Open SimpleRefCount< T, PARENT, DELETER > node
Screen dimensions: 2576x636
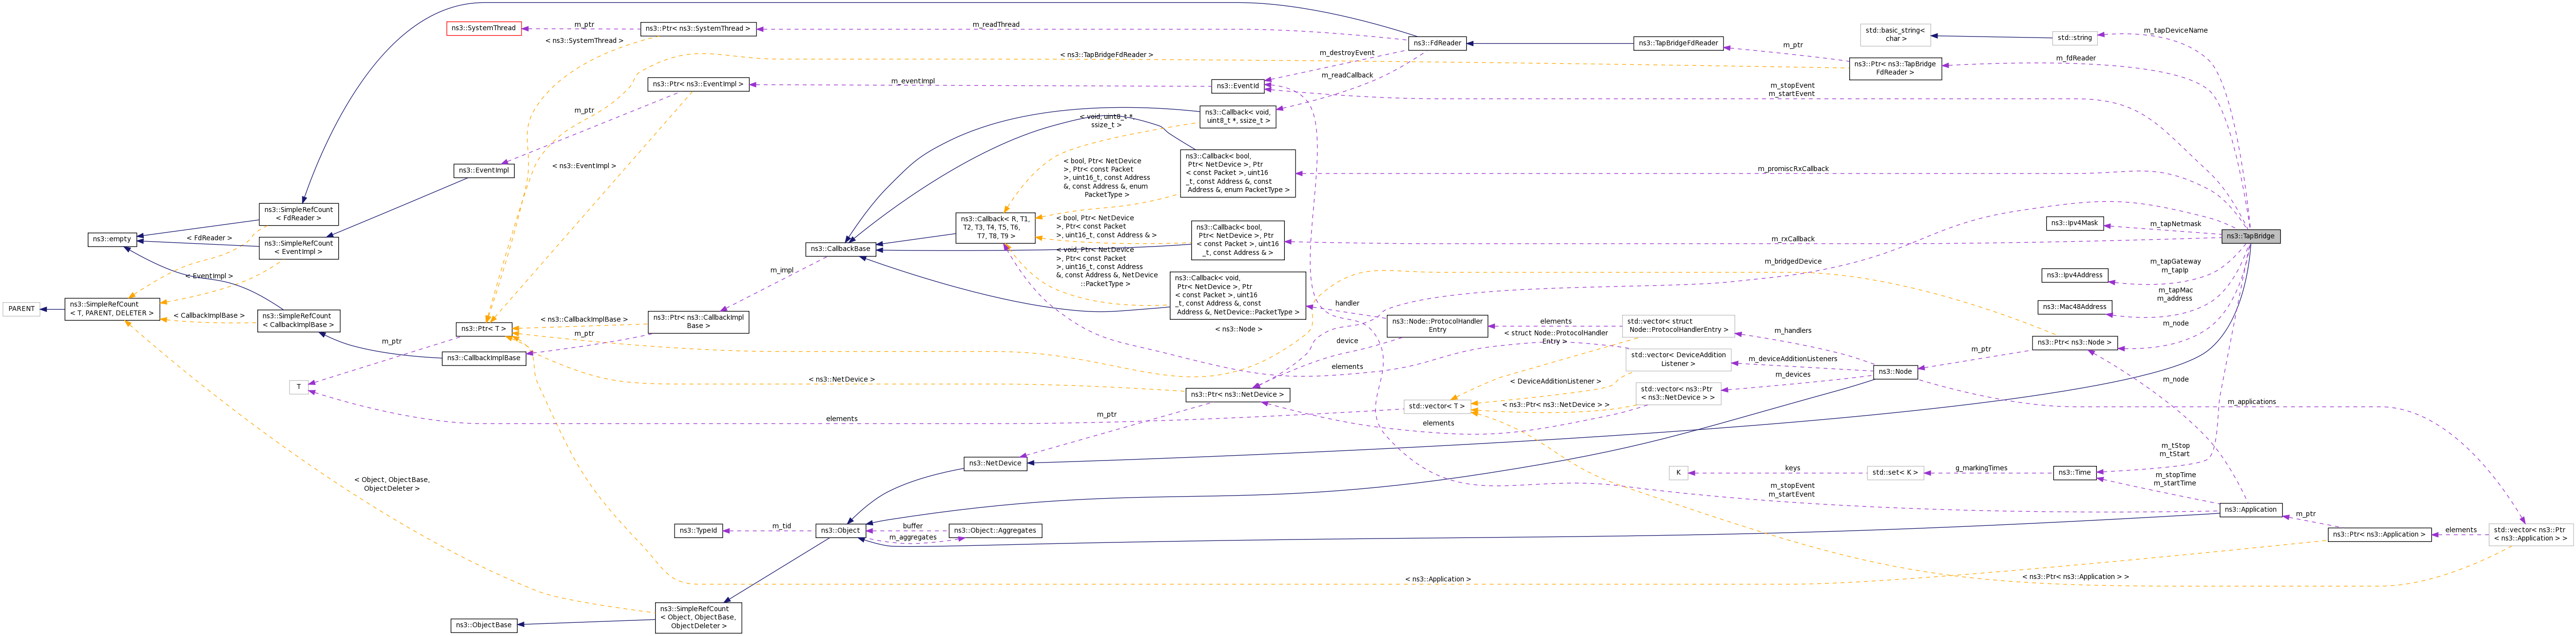coord(112,308)
